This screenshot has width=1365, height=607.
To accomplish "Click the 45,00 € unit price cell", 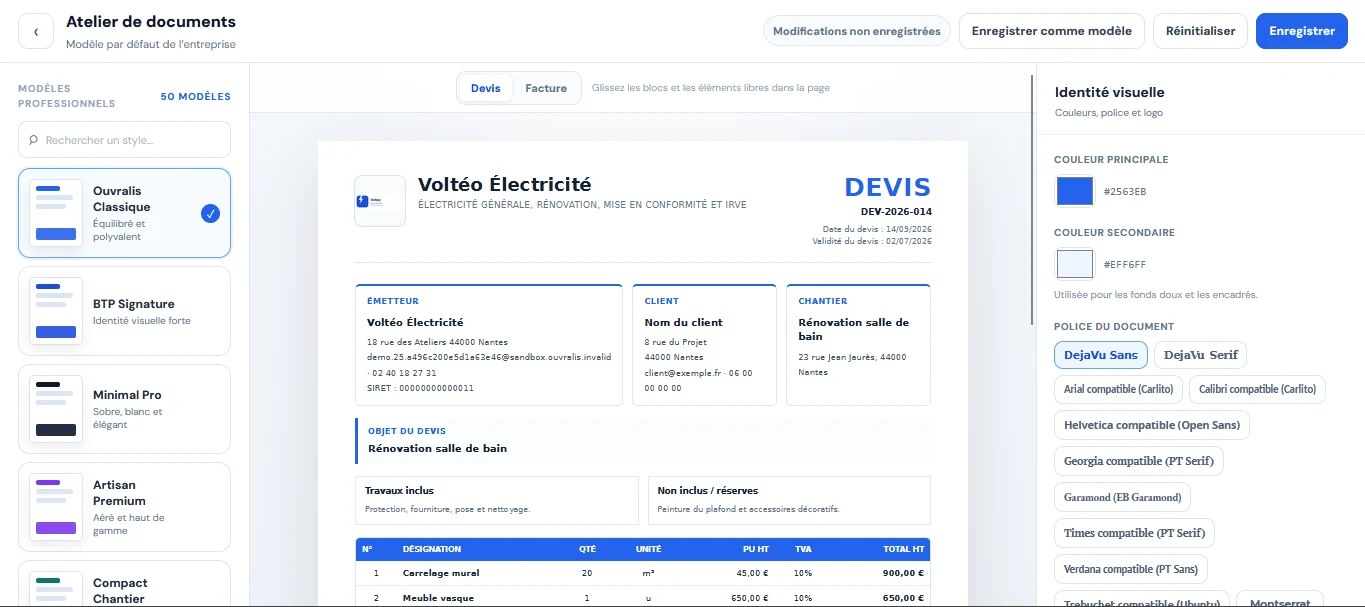I will [752, 573].
